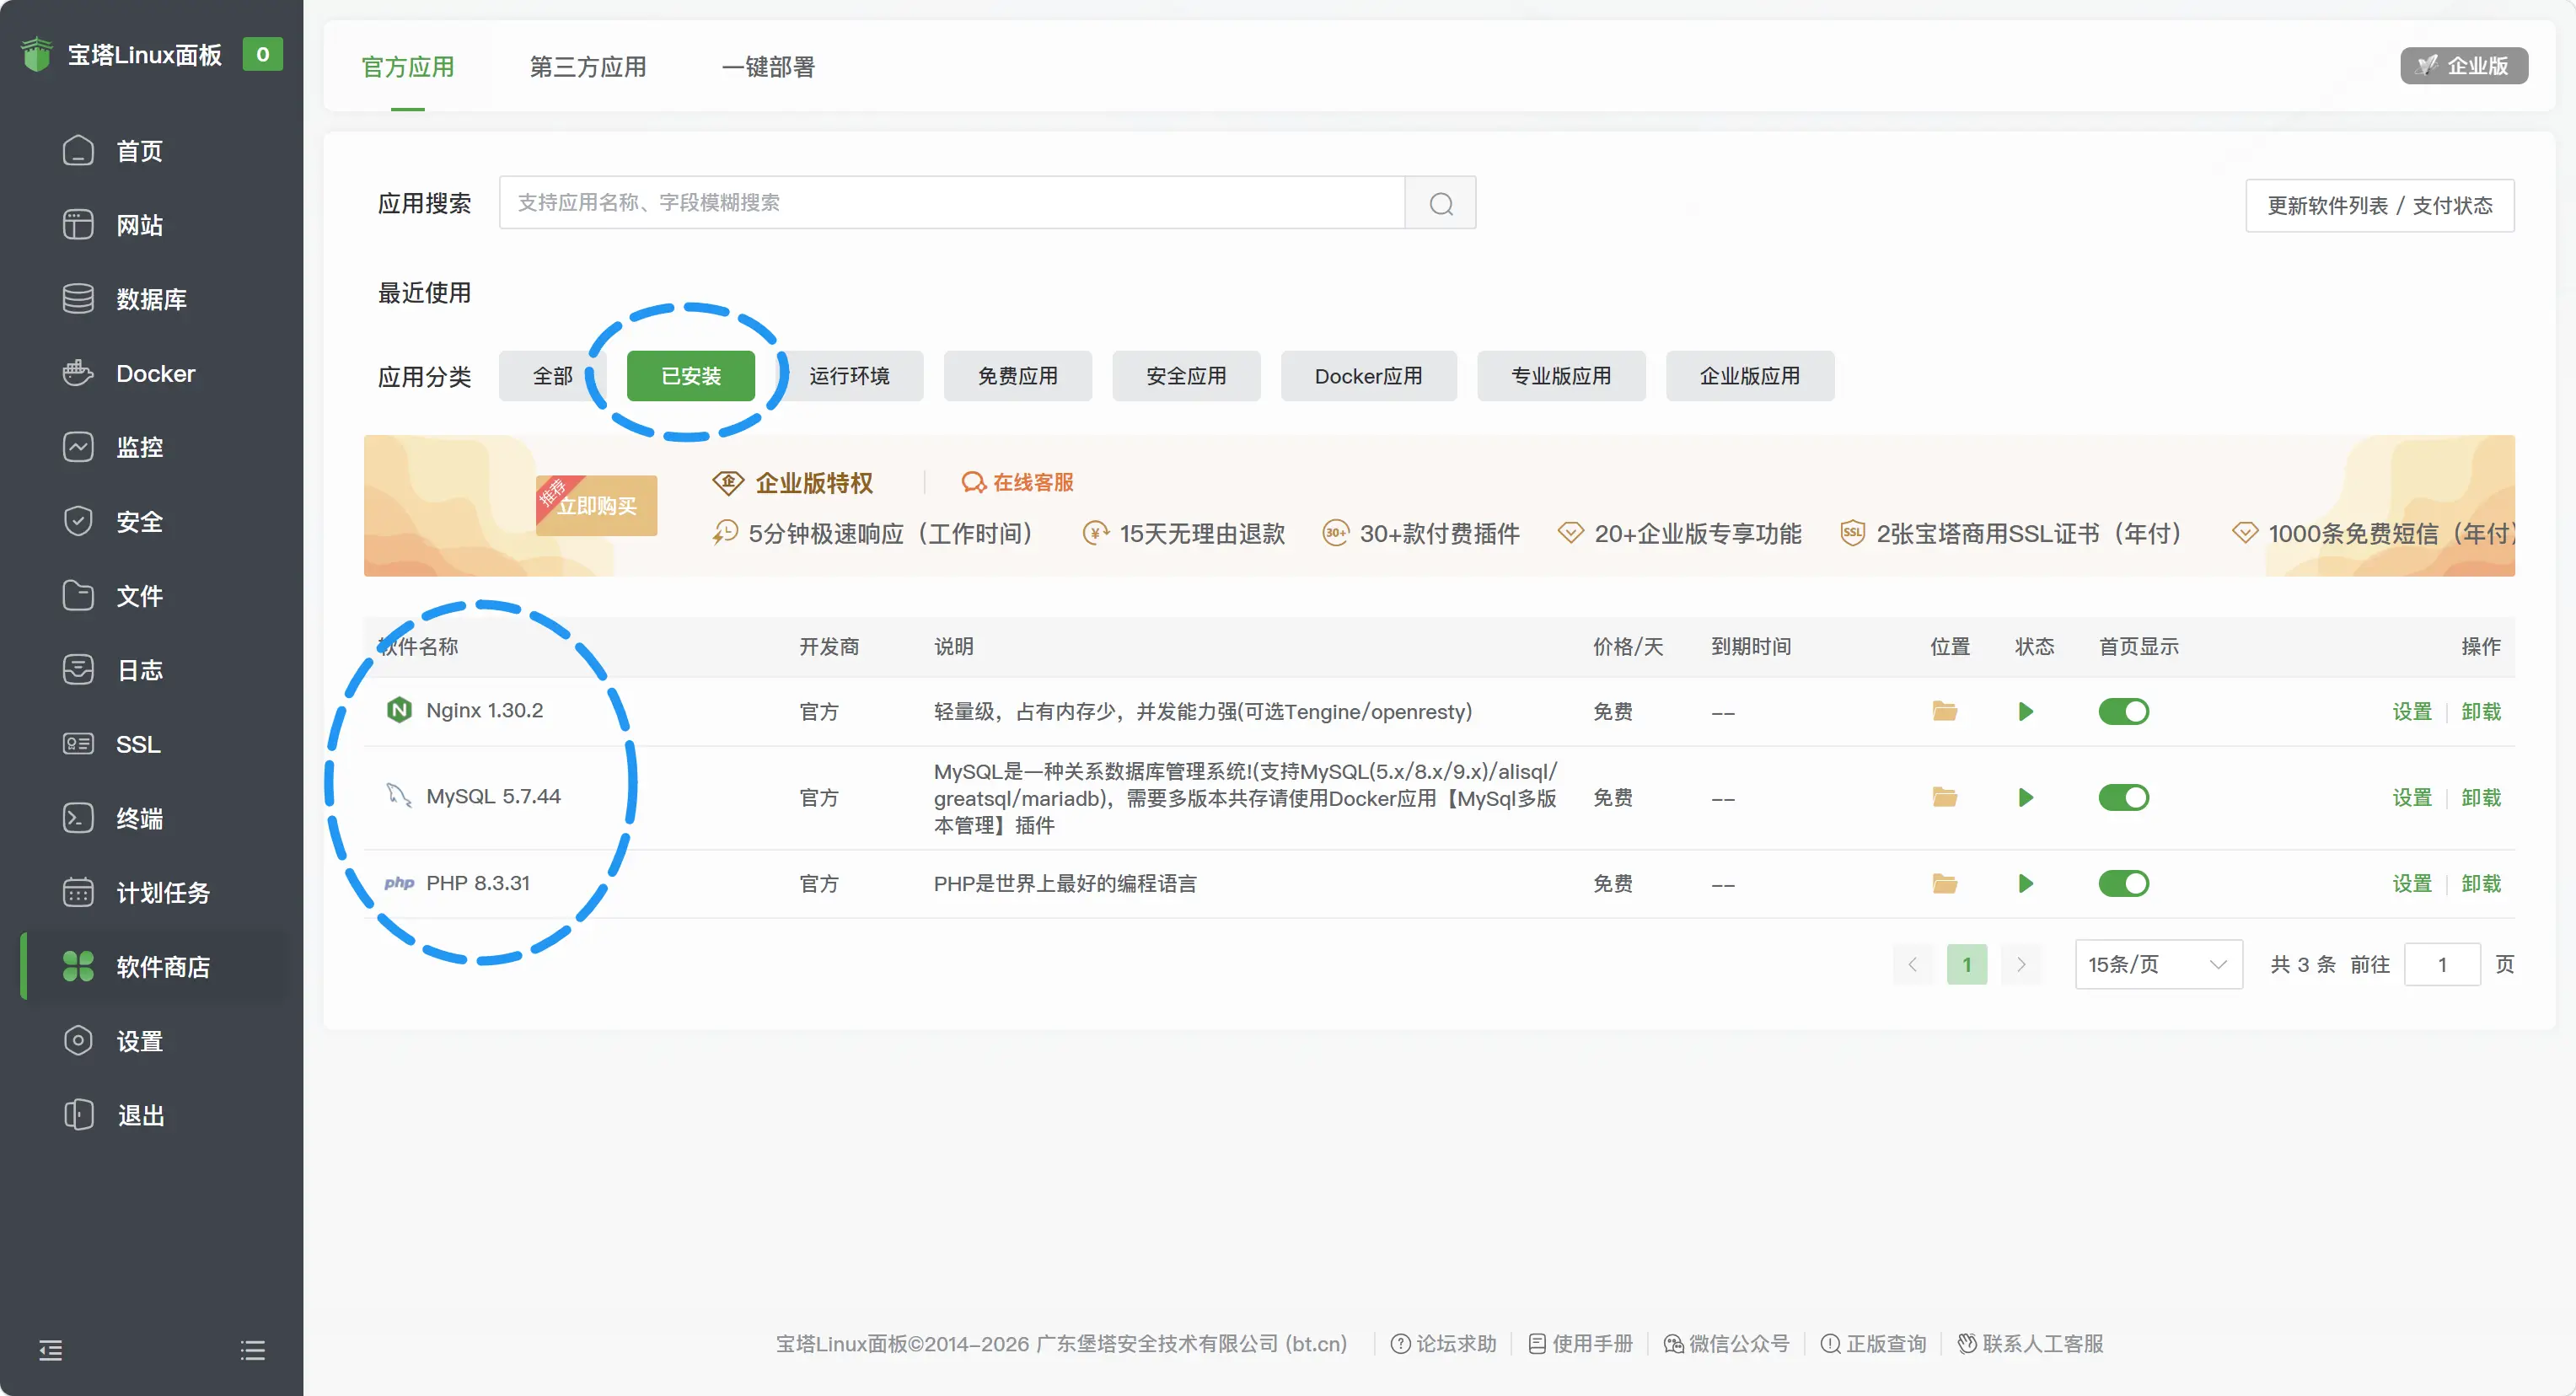Open MySQL install folder location icon

1945,797
